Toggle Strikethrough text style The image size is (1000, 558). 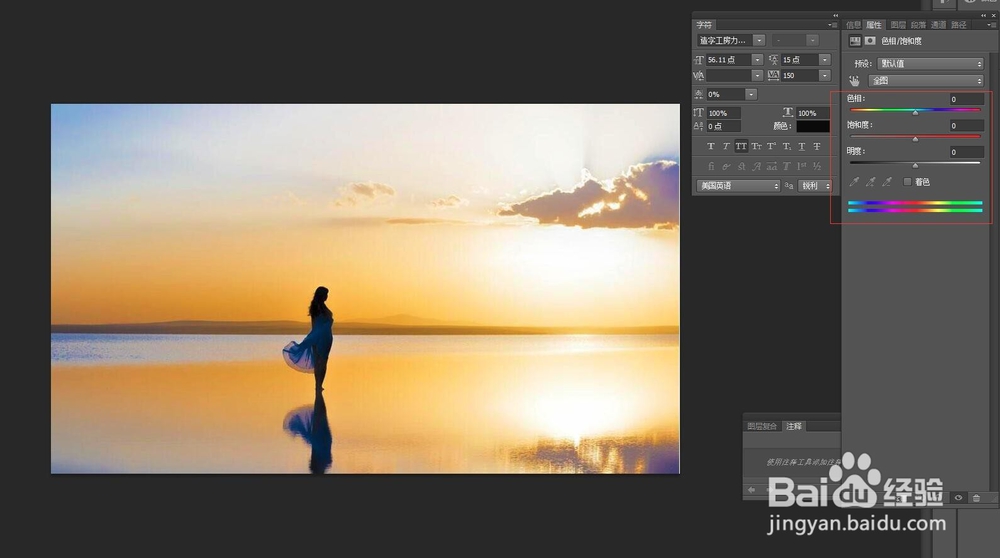(817, 147)
